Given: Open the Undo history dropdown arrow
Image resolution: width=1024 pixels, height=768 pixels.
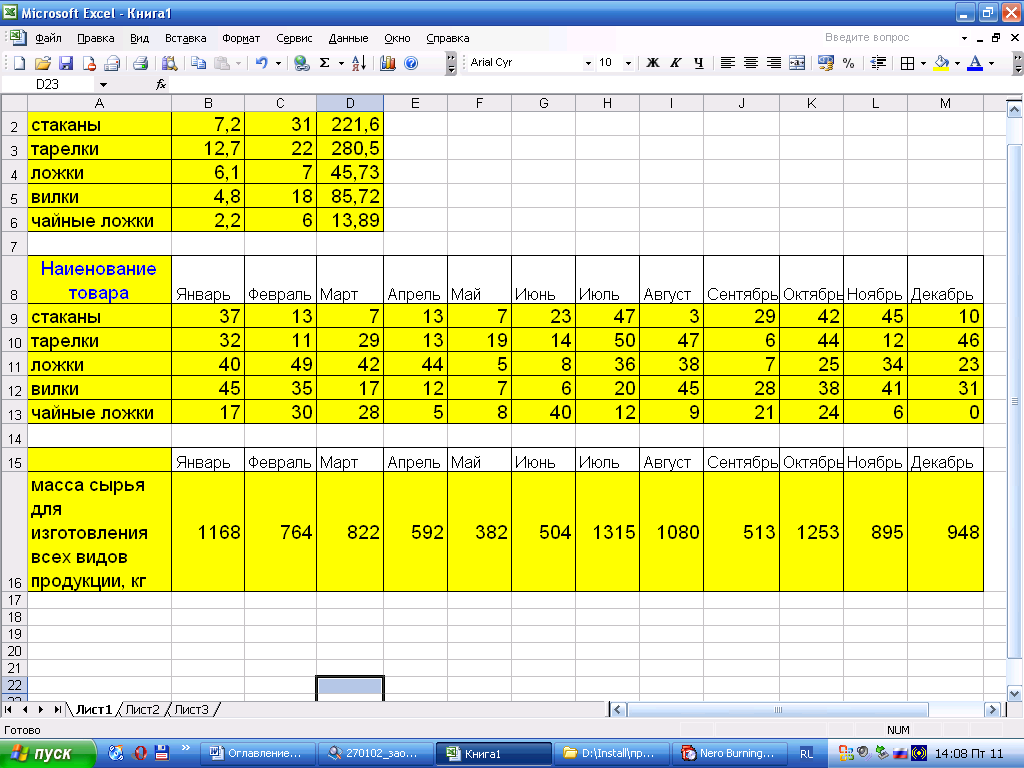Looking at the screenshot, I should [278, 63].
